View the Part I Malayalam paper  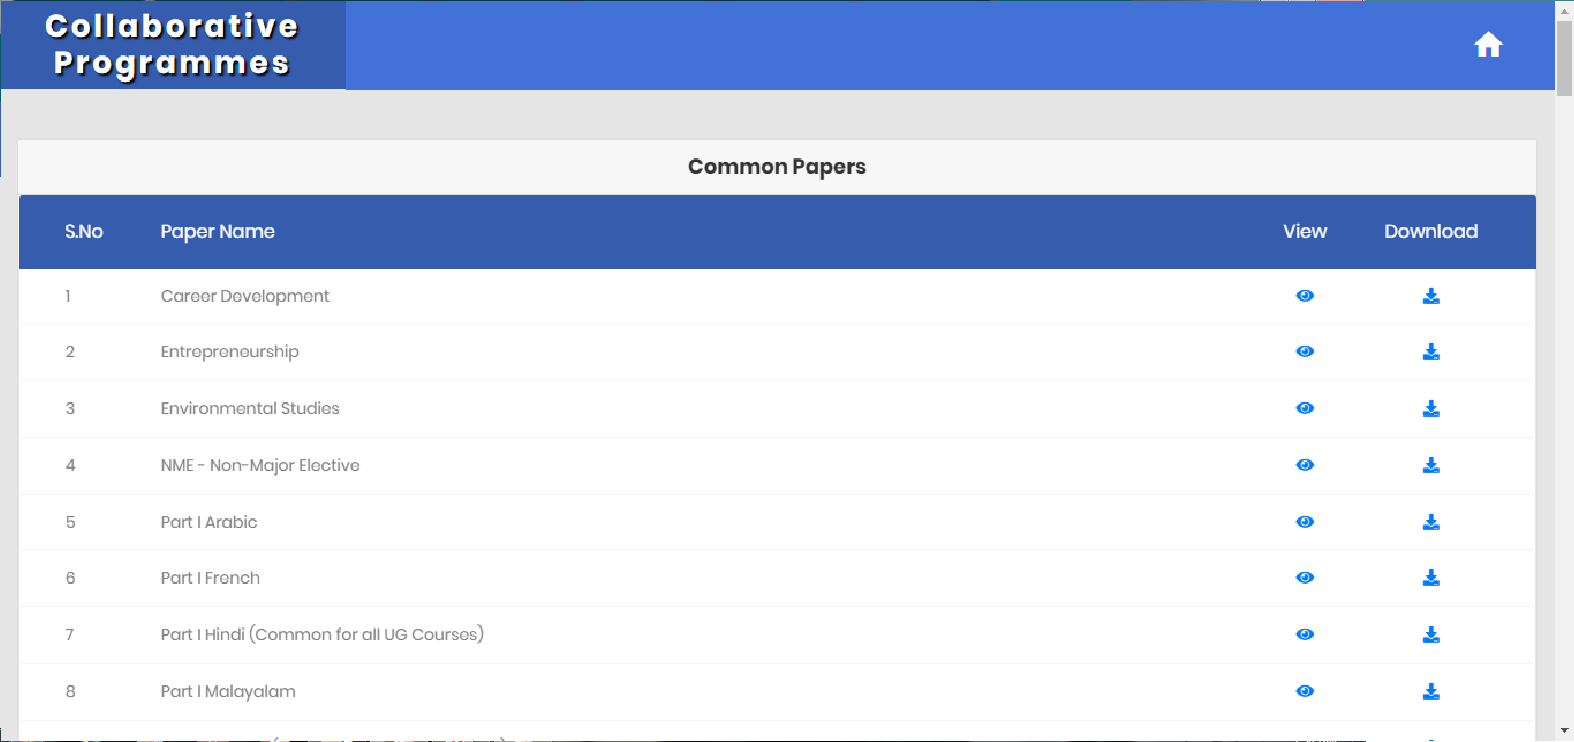pos(1305,691)
